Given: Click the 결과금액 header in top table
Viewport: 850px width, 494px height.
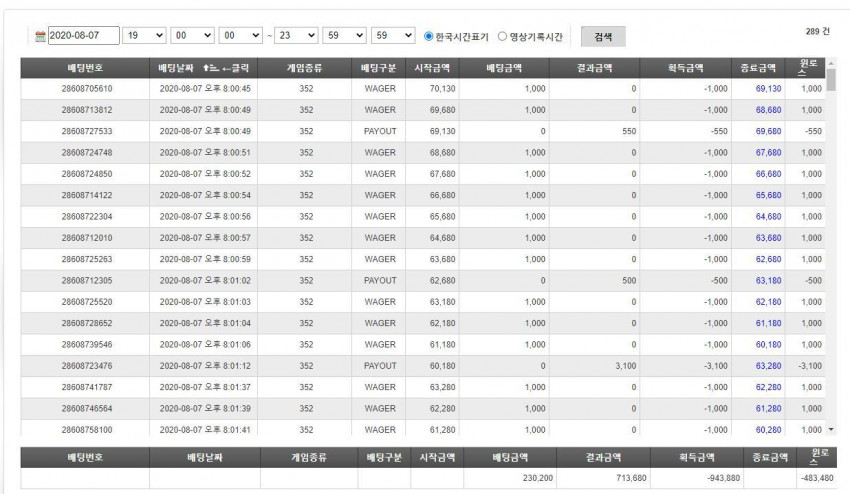Looking at the screenshot, I should tap(594, 68).
